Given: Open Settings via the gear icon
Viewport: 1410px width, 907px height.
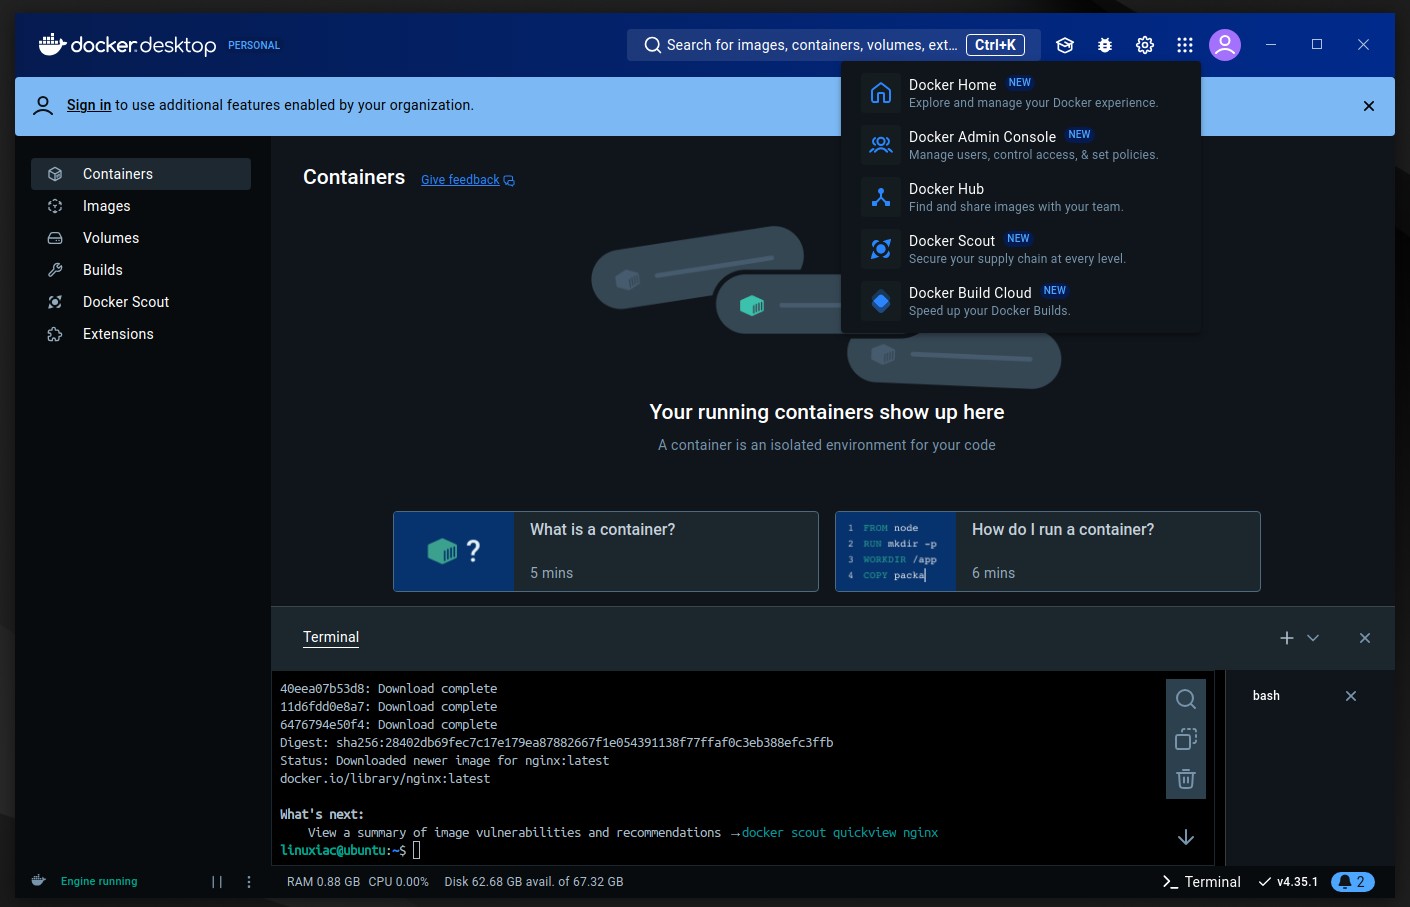Looking at the screenshot, I should point(1145,45).
